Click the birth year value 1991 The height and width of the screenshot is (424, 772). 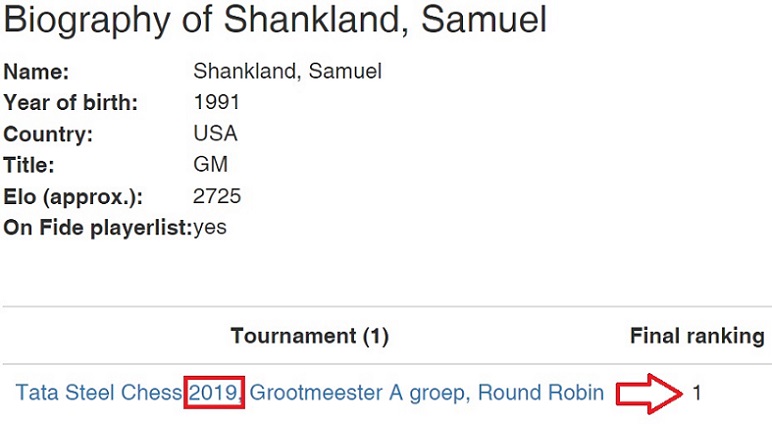pyautogui.click(x=217, y=103)
